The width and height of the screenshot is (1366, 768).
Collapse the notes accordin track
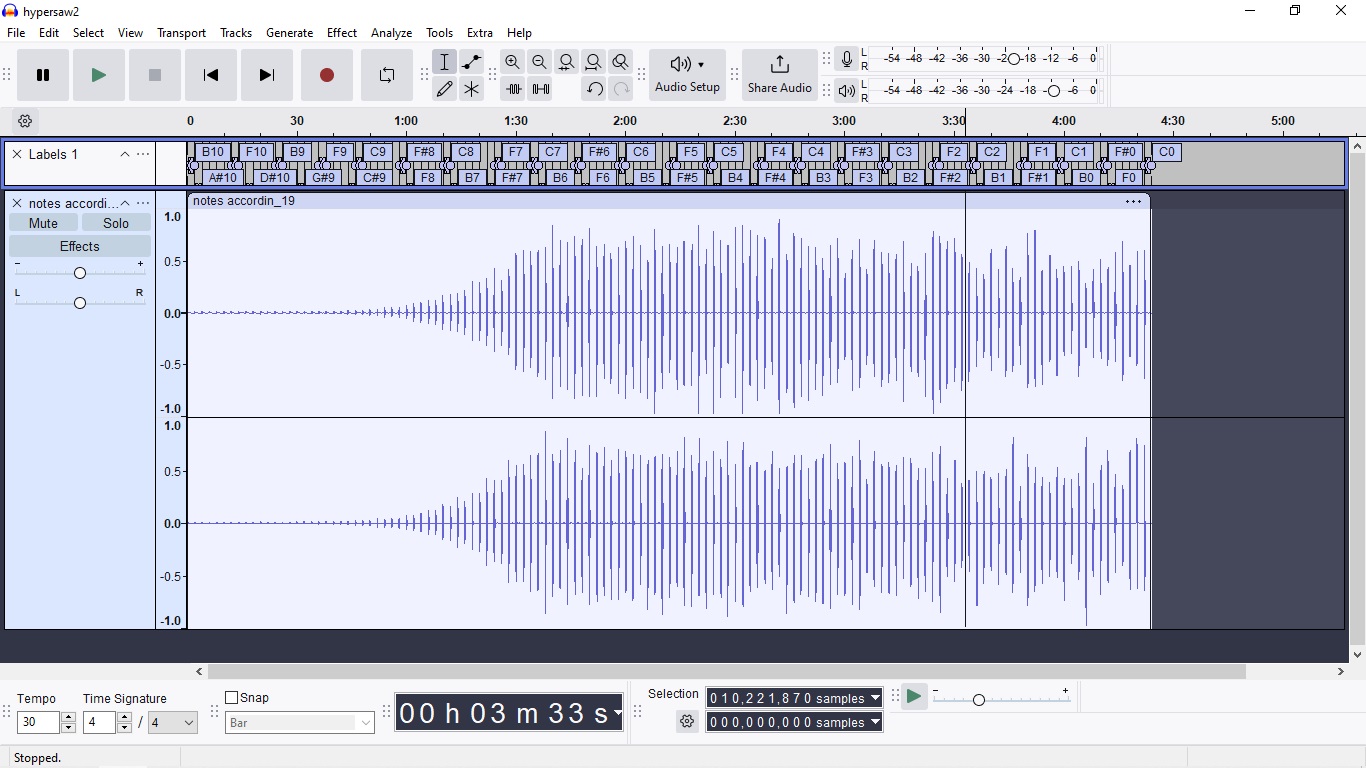tap(125, 203)
